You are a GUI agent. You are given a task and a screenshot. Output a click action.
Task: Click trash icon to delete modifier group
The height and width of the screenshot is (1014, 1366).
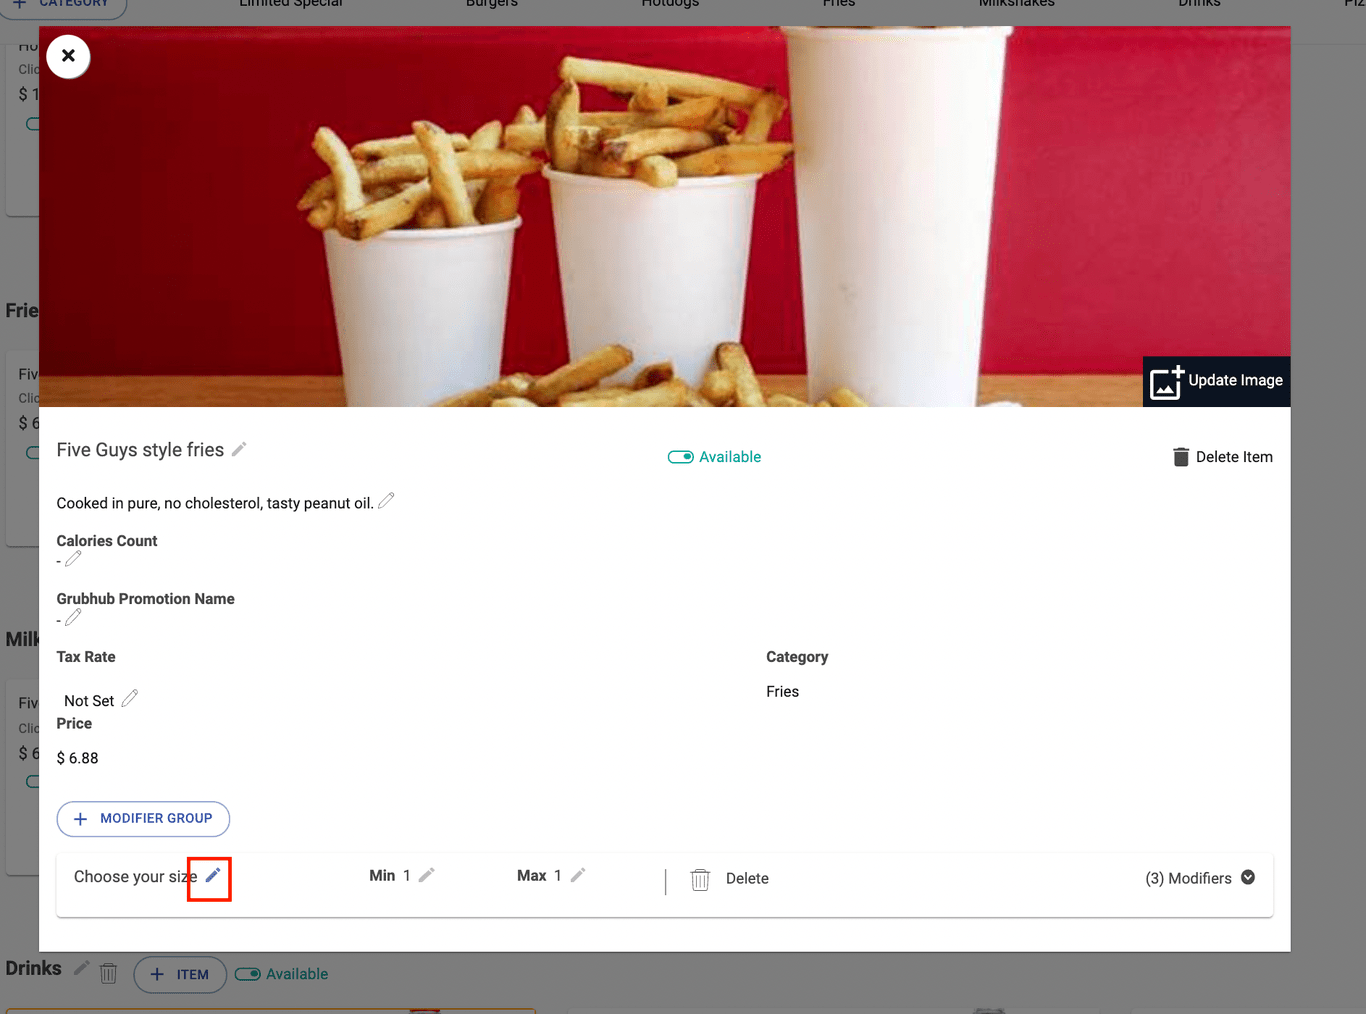[x=700, y=879]
